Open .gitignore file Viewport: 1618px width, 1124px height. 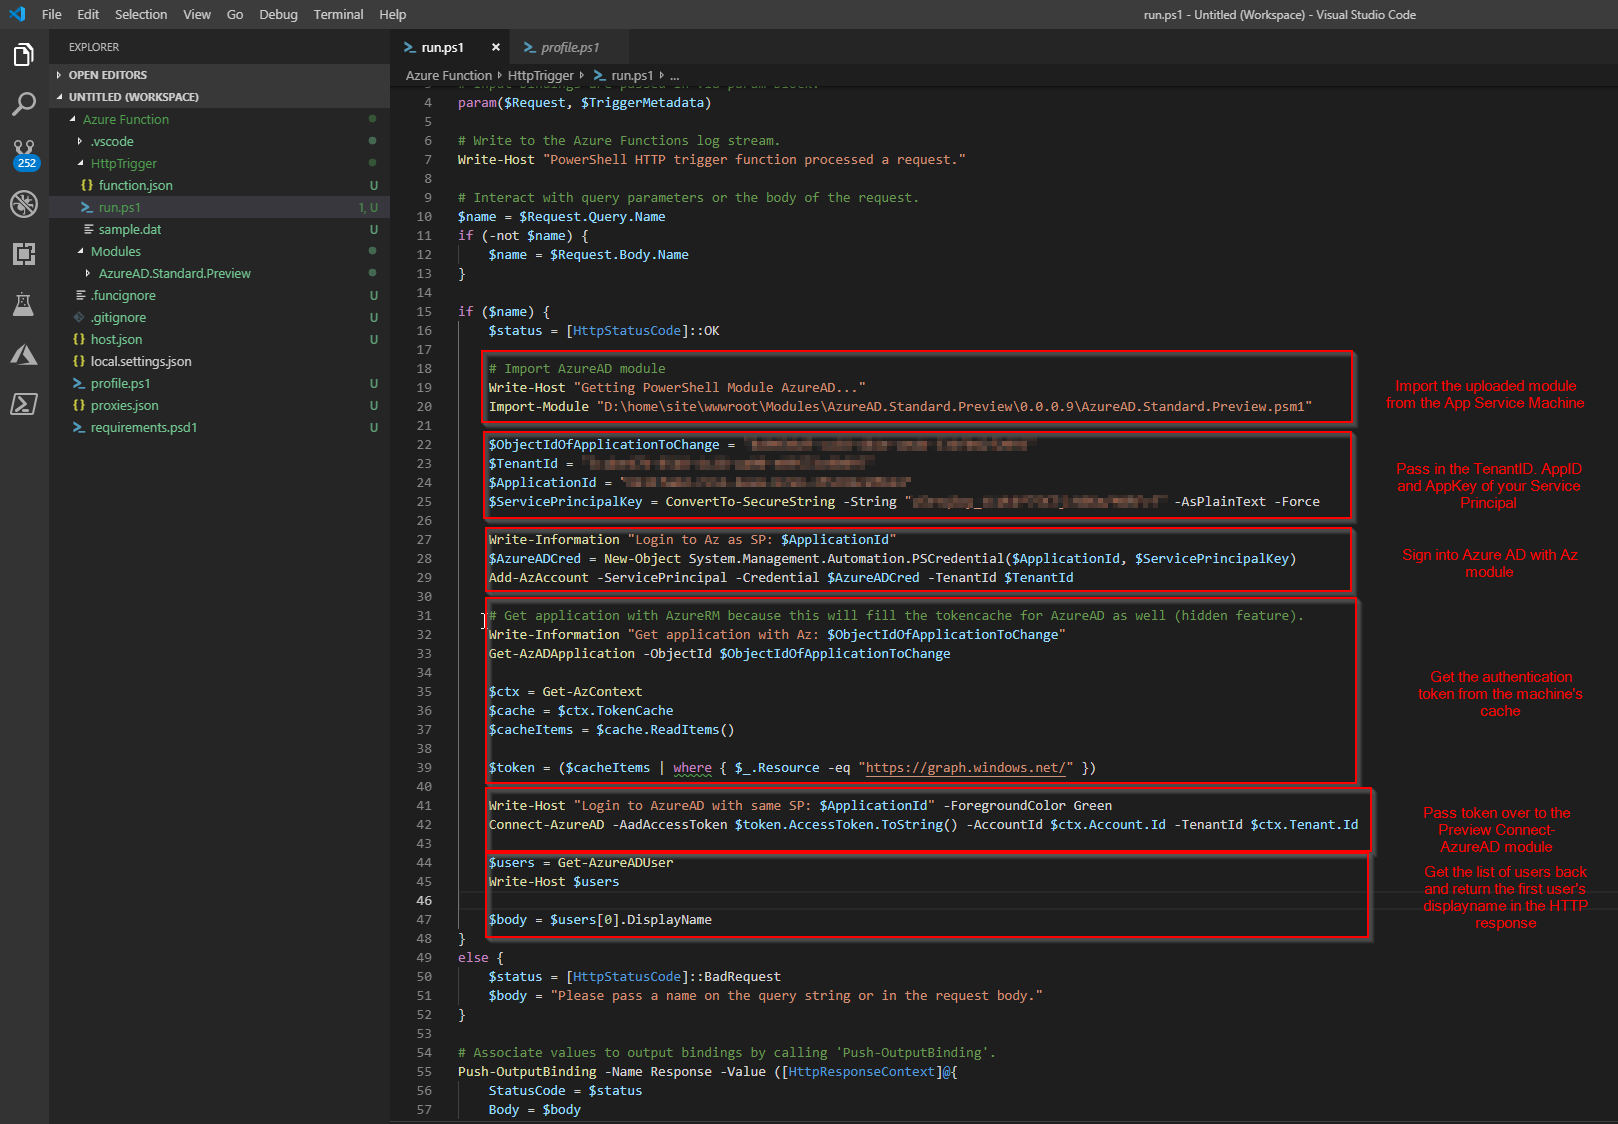pyautogui.click(x=220, y=317)
